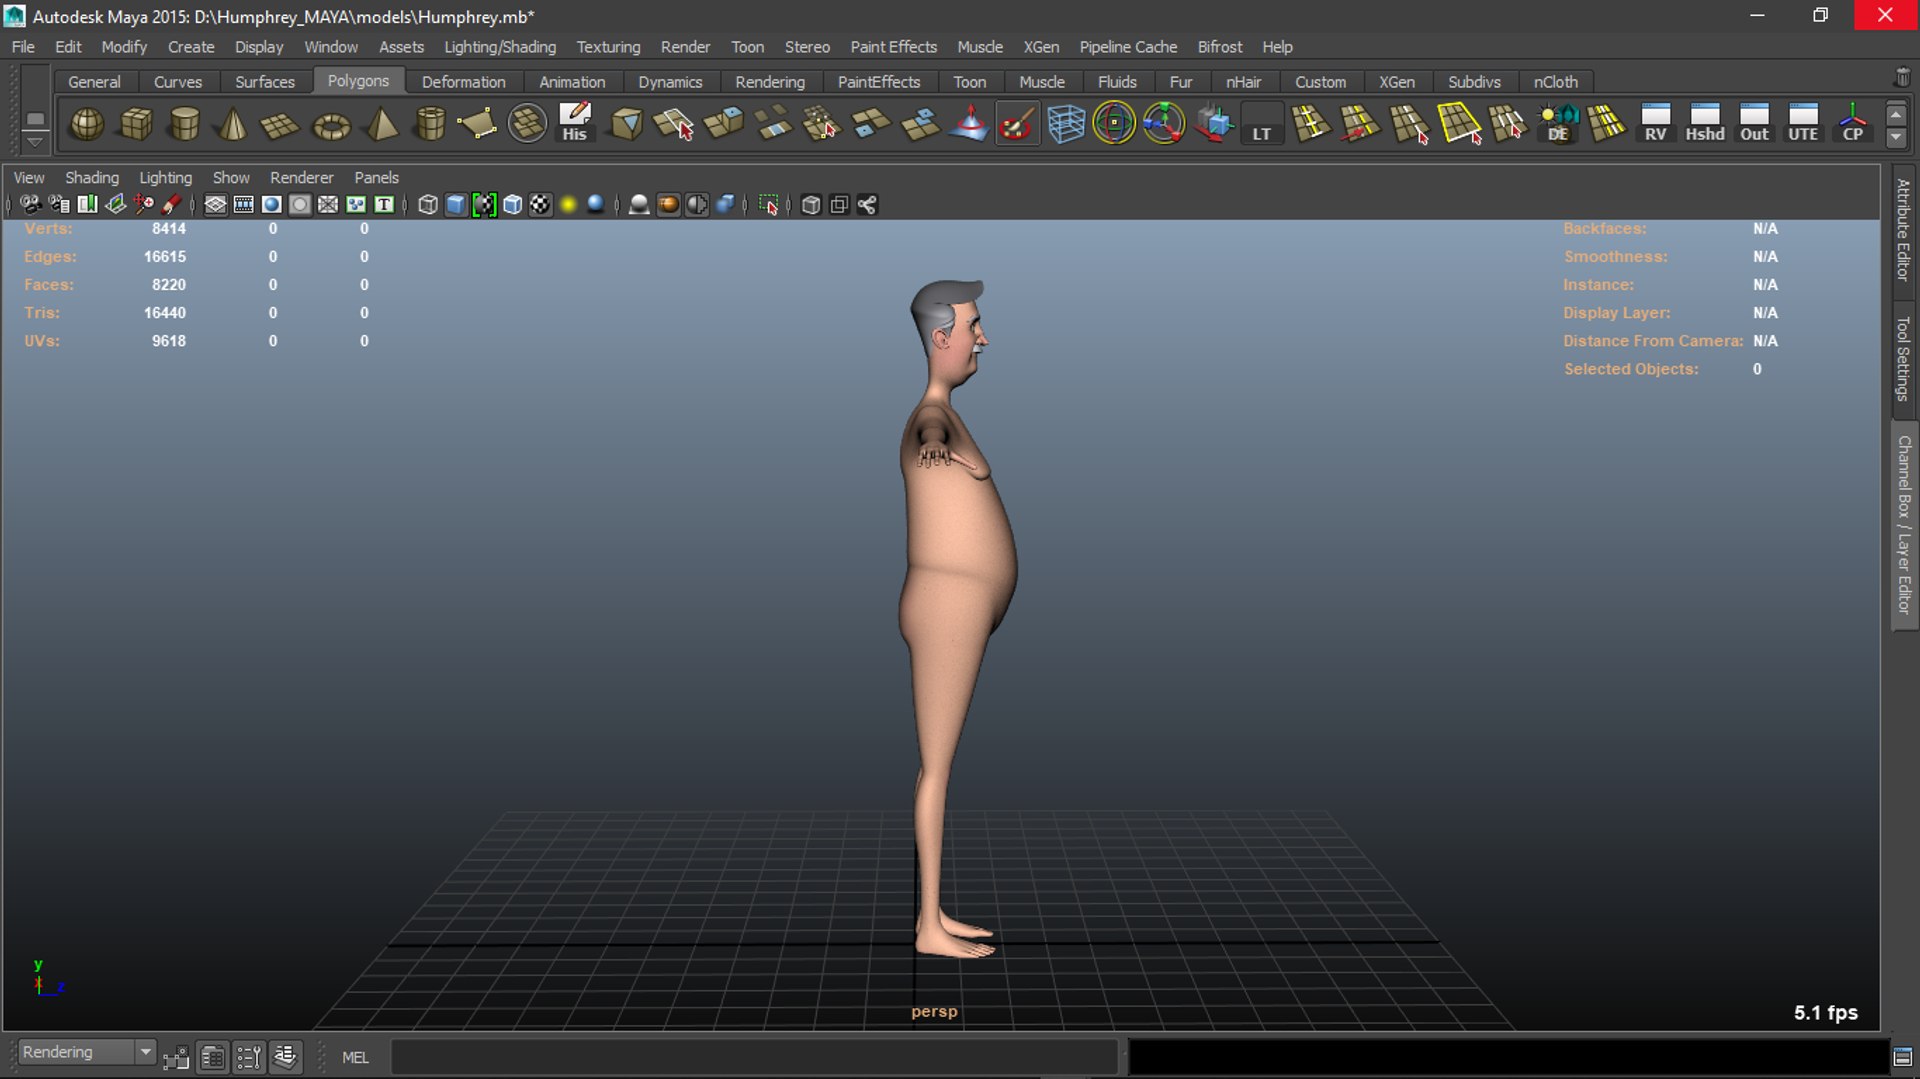Create a polygon sphere from the shelf

[x=87, y=124]
